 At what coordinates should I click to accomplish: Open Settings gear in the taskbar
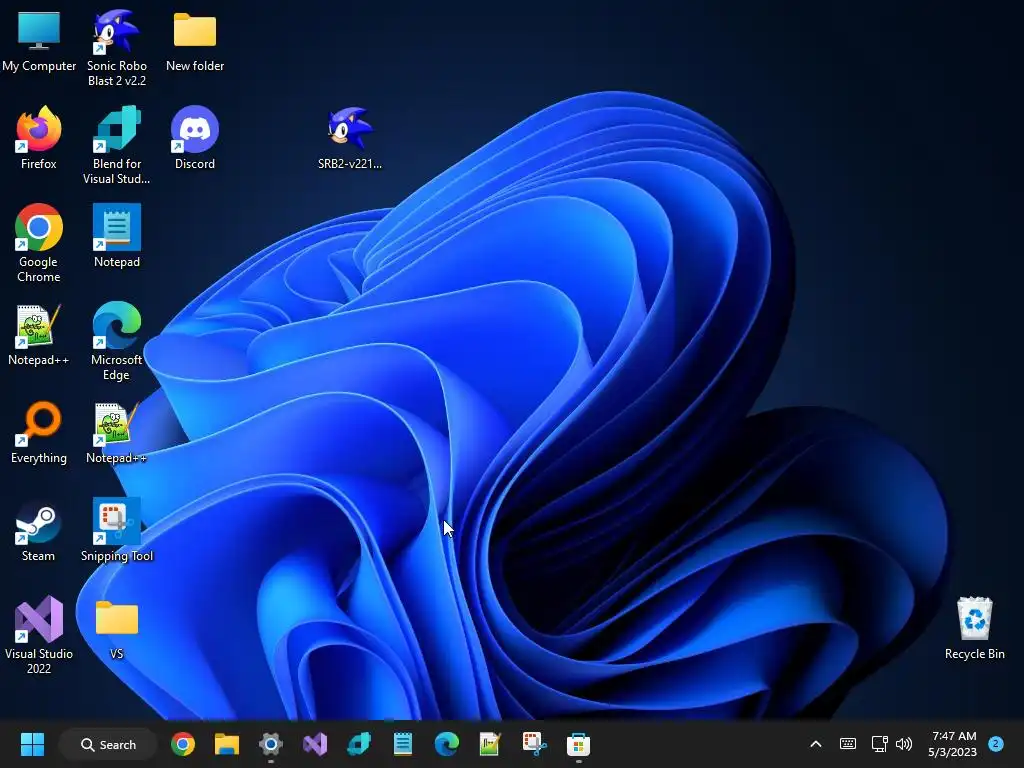coord(270,744)
